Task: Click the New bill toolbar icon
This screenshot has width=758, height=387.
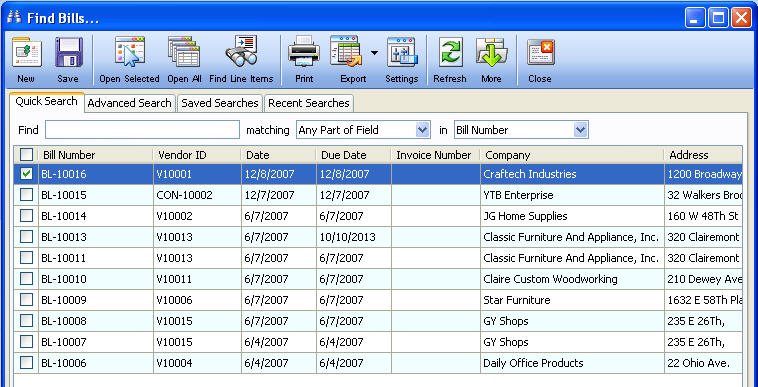Action: pos(26,52)
